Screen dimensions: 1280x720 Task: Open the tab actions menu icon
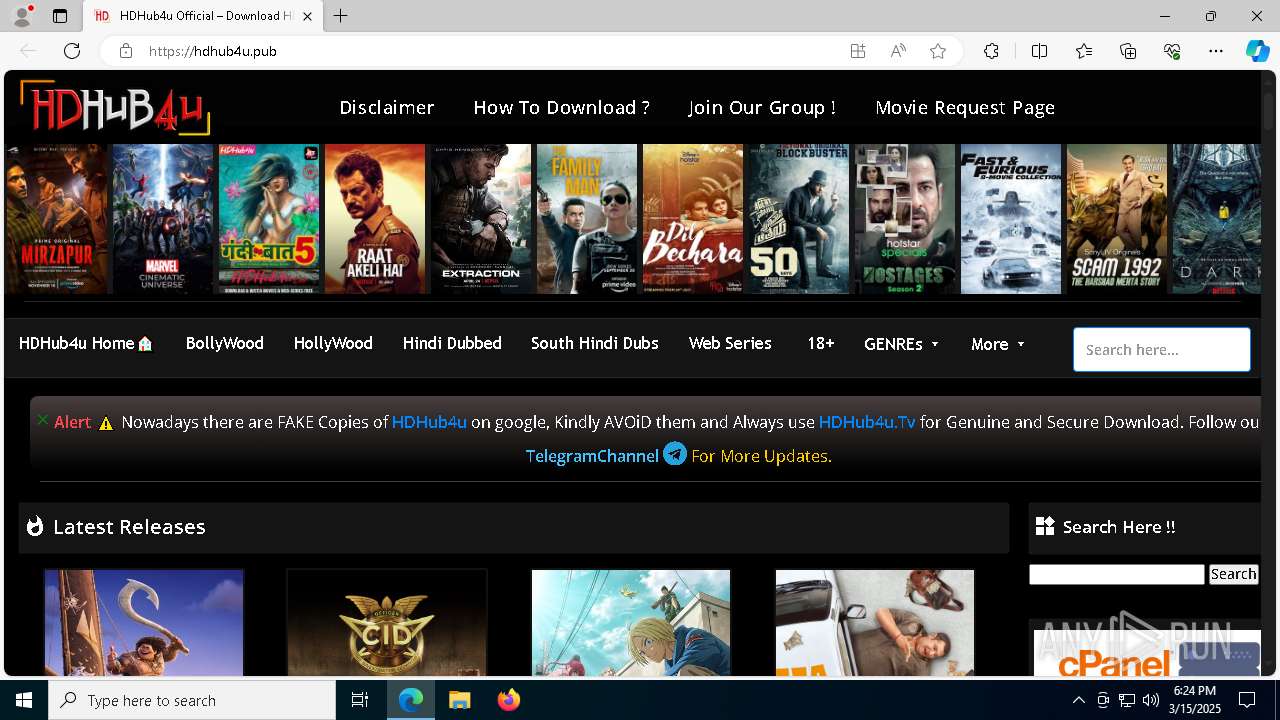(60, 16)
